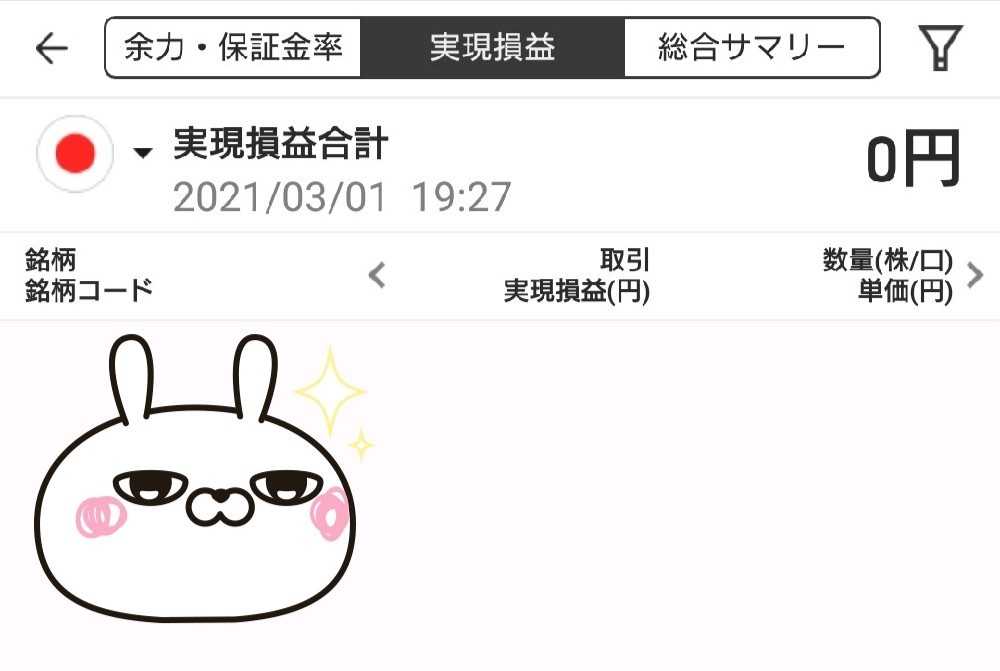Screen dimensions: 1000x671
Task: Open the 総合サマリー tab
Action: coord(752,48)
